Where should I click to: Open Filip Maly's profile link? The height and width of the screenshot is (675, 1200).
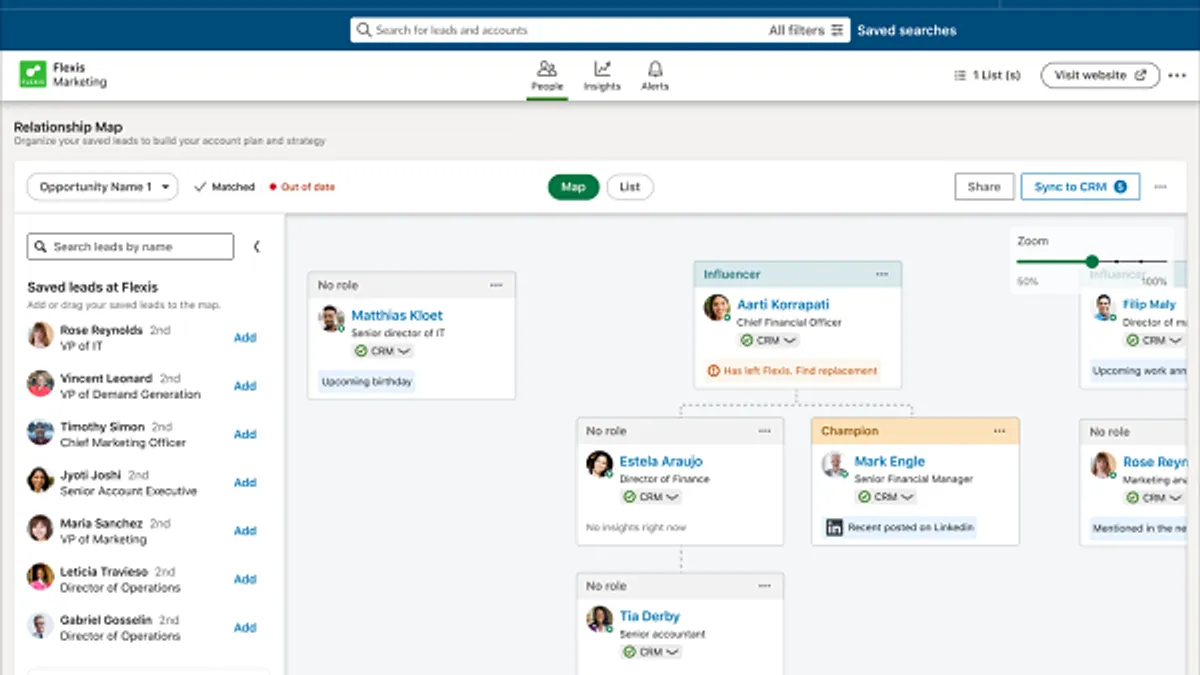coord(1149,304)
